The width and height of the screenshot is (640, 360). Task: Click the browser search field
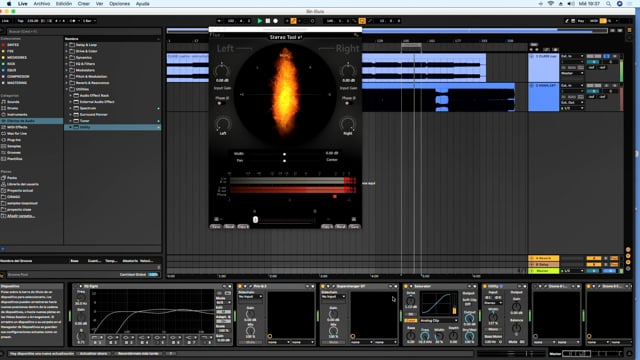click(84, 31)
